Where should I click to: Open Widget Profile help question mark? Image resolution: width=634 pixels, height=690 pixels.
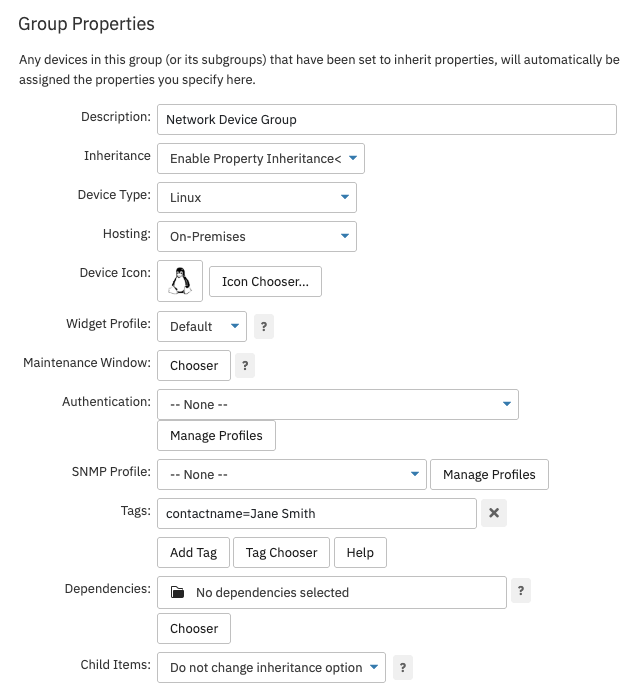[264, 327]
